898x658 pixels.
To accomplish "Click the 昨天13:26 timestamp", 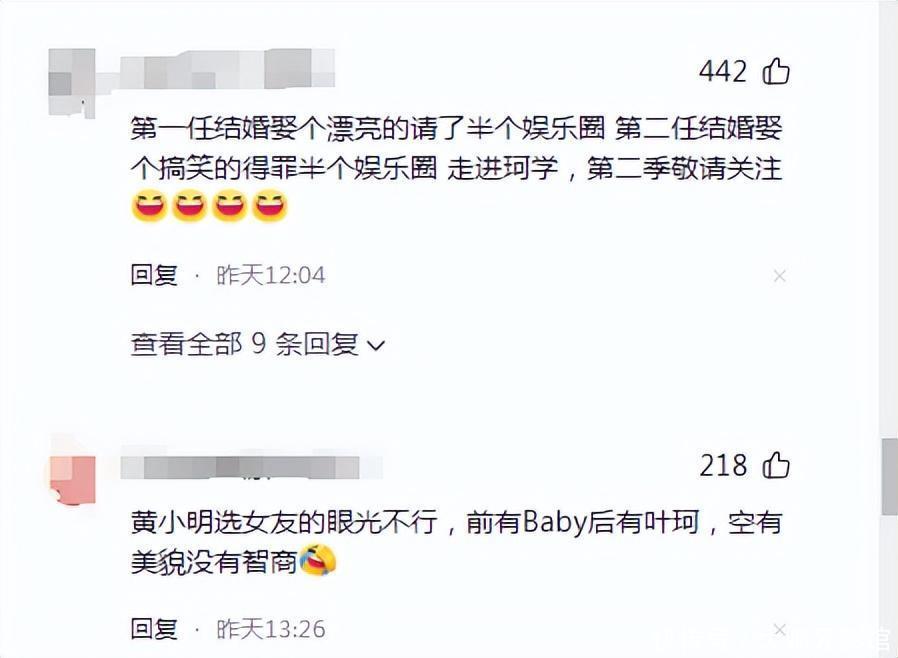I will point(271,629).
